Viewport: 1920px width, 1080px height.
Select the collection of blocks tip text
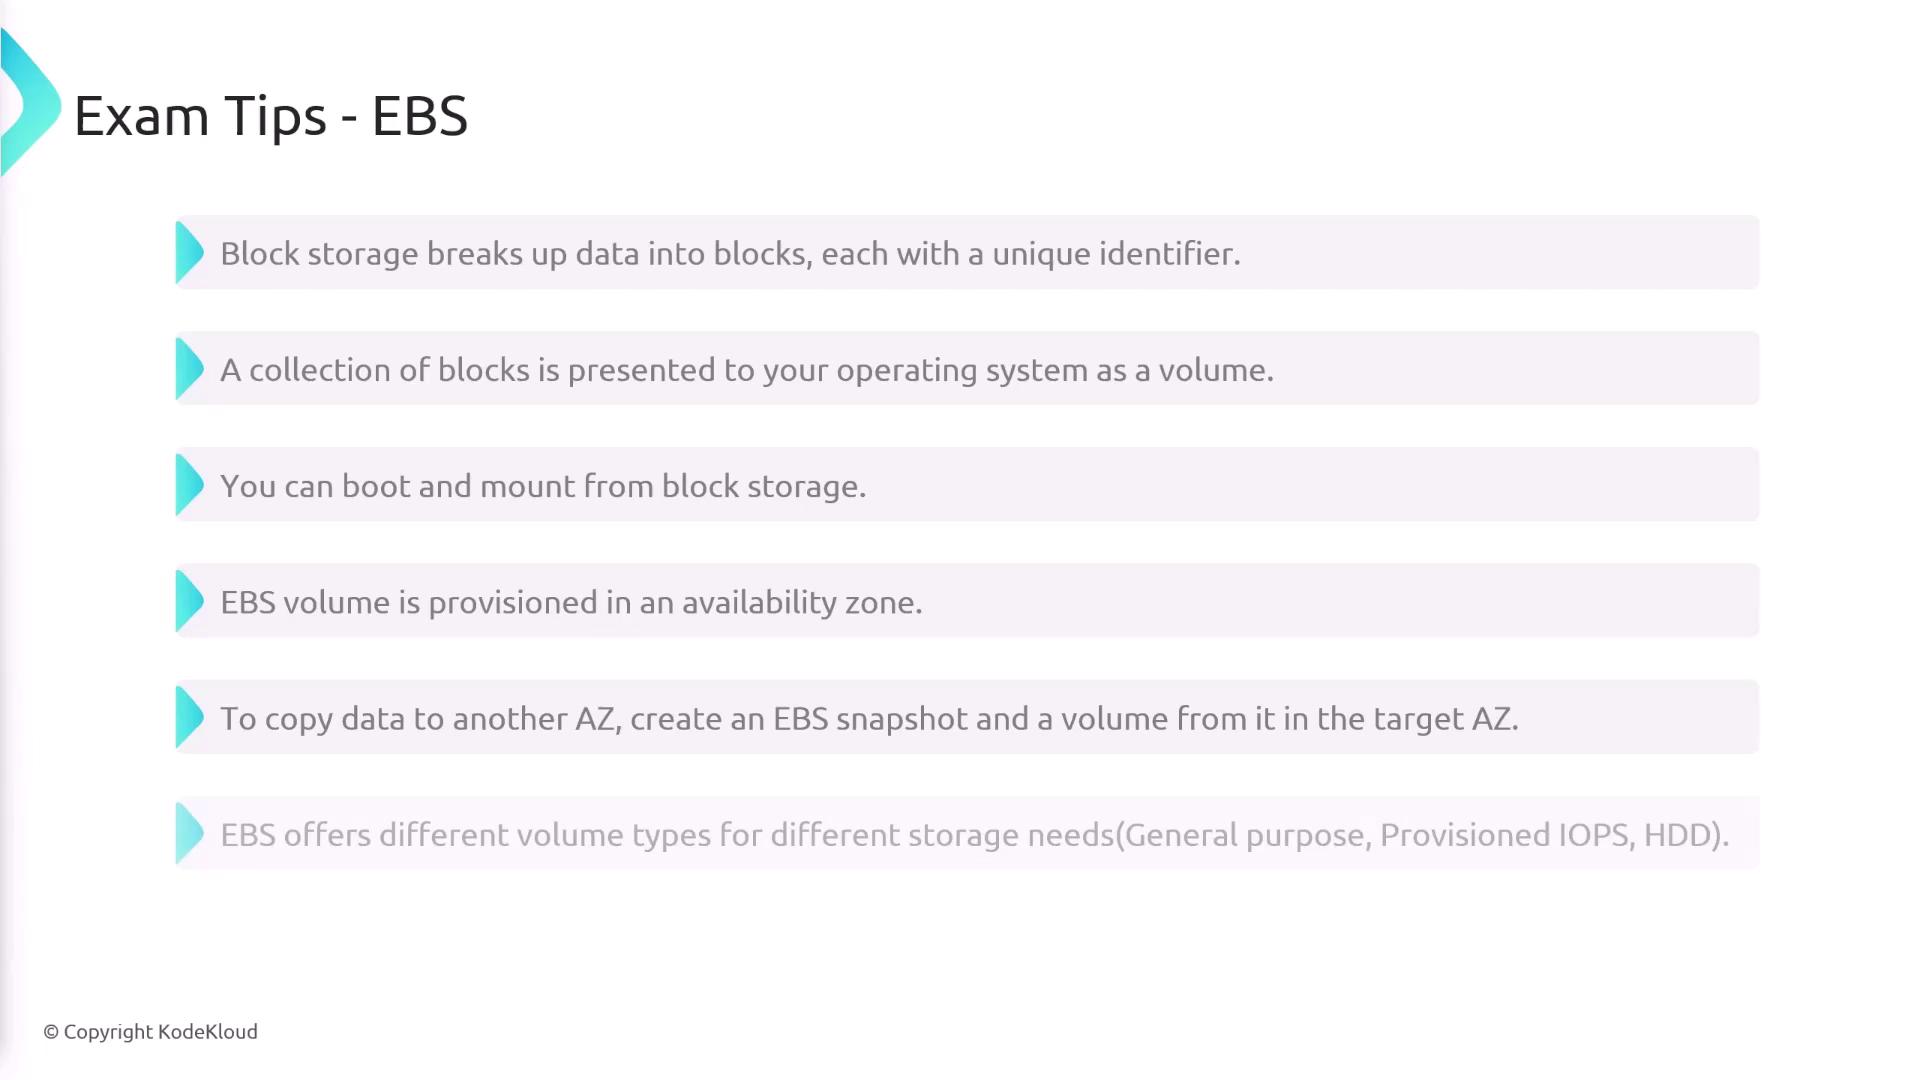tap(746, 370)
